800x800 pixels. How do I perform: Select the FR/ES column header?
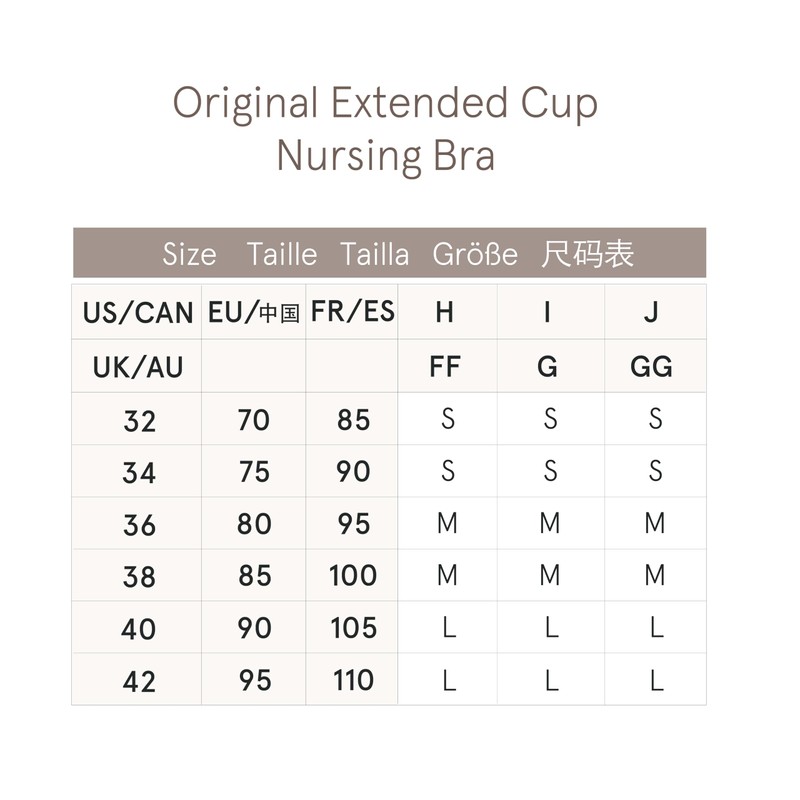353,312
